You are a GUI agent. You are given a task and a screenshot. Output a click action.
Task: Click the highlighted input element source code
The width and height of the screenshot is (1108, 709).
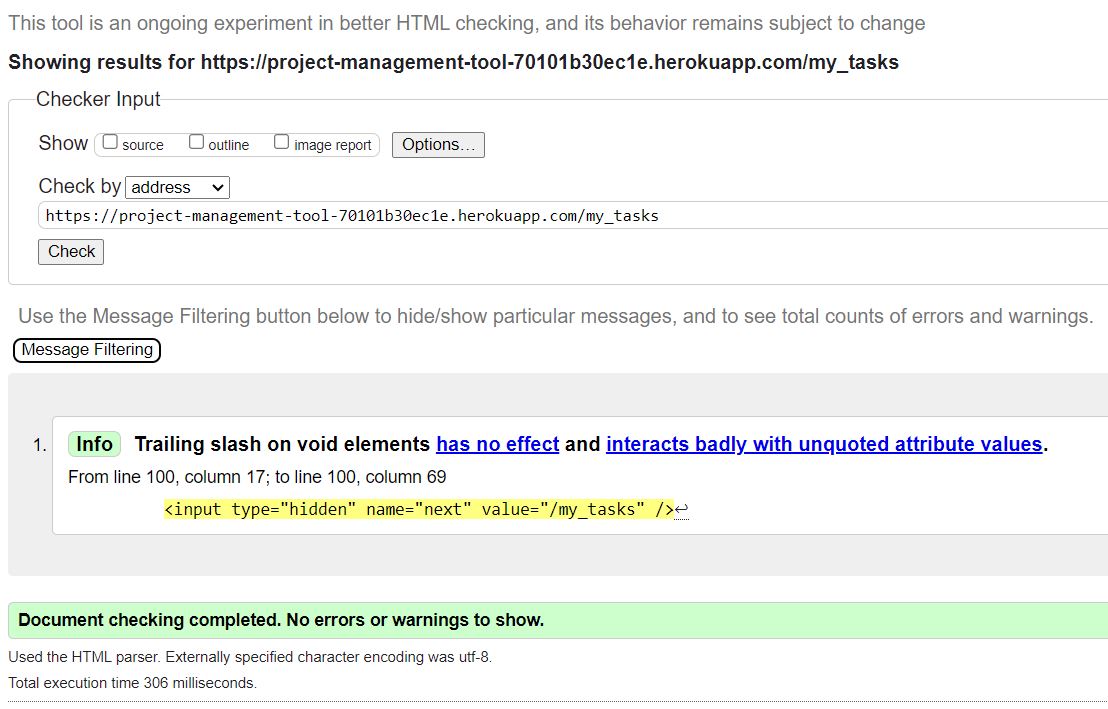[x=420, y=509]
